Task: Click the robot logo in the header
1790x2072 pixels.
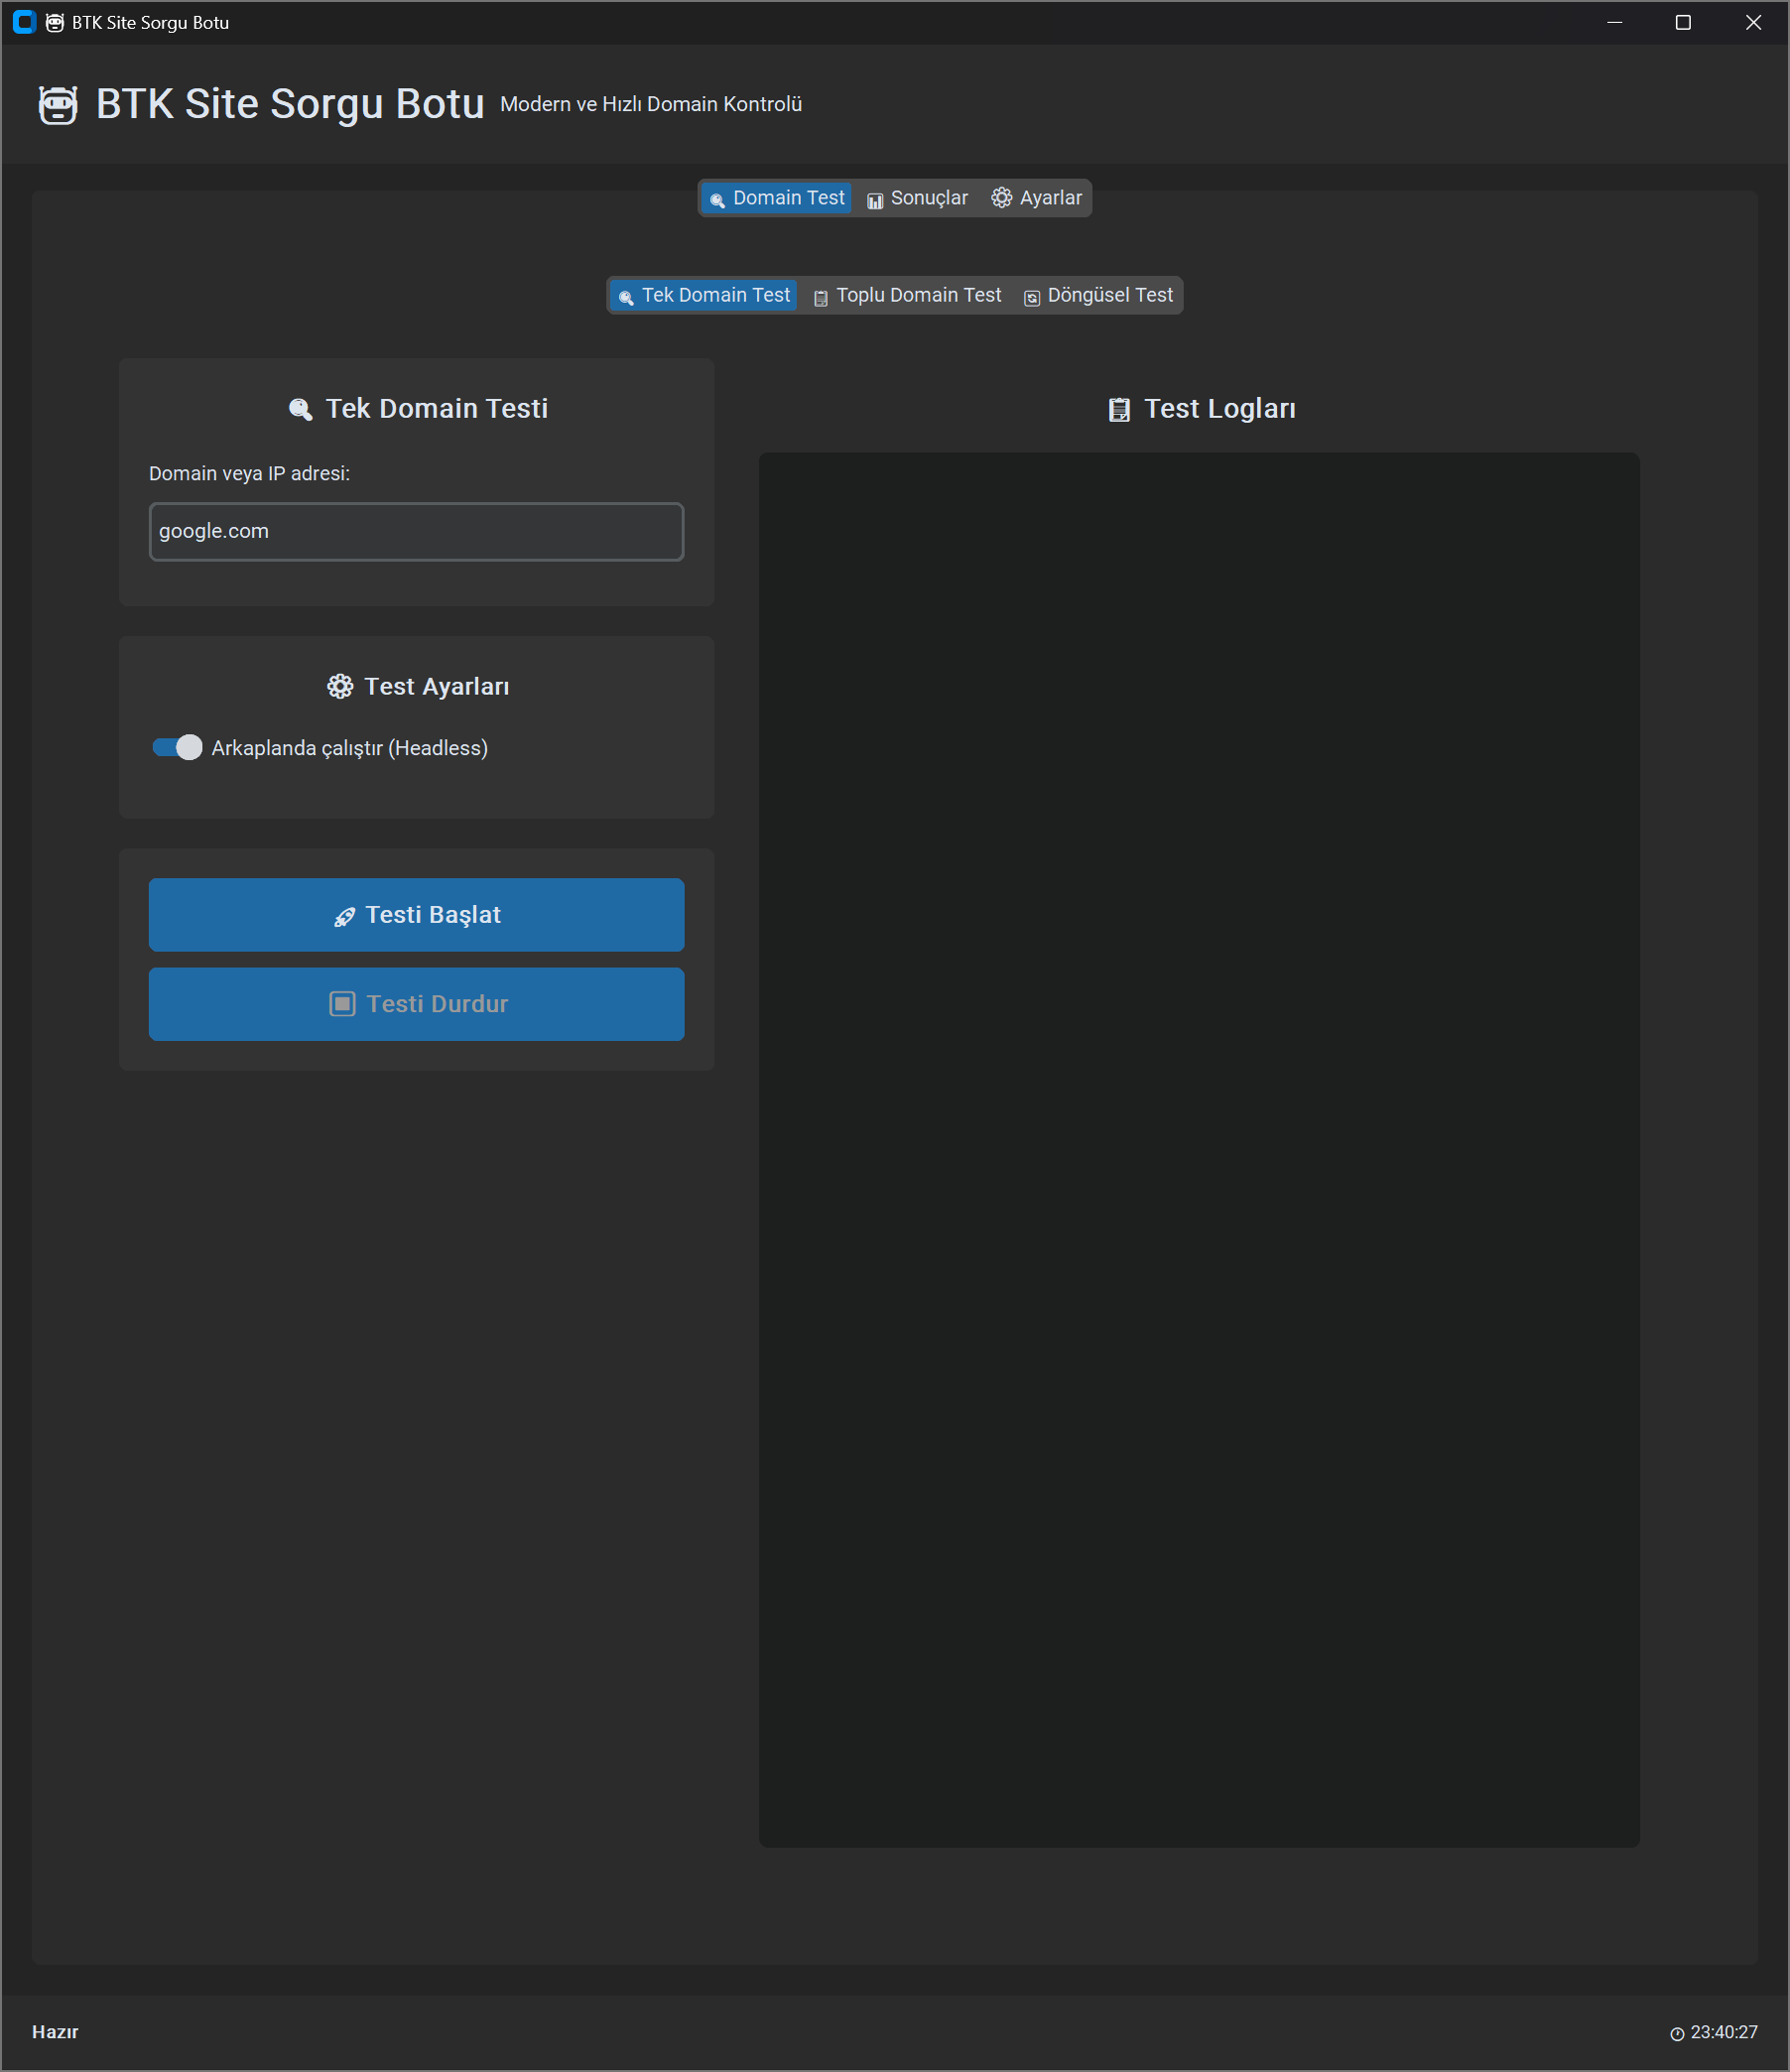Action: point(58,105)
